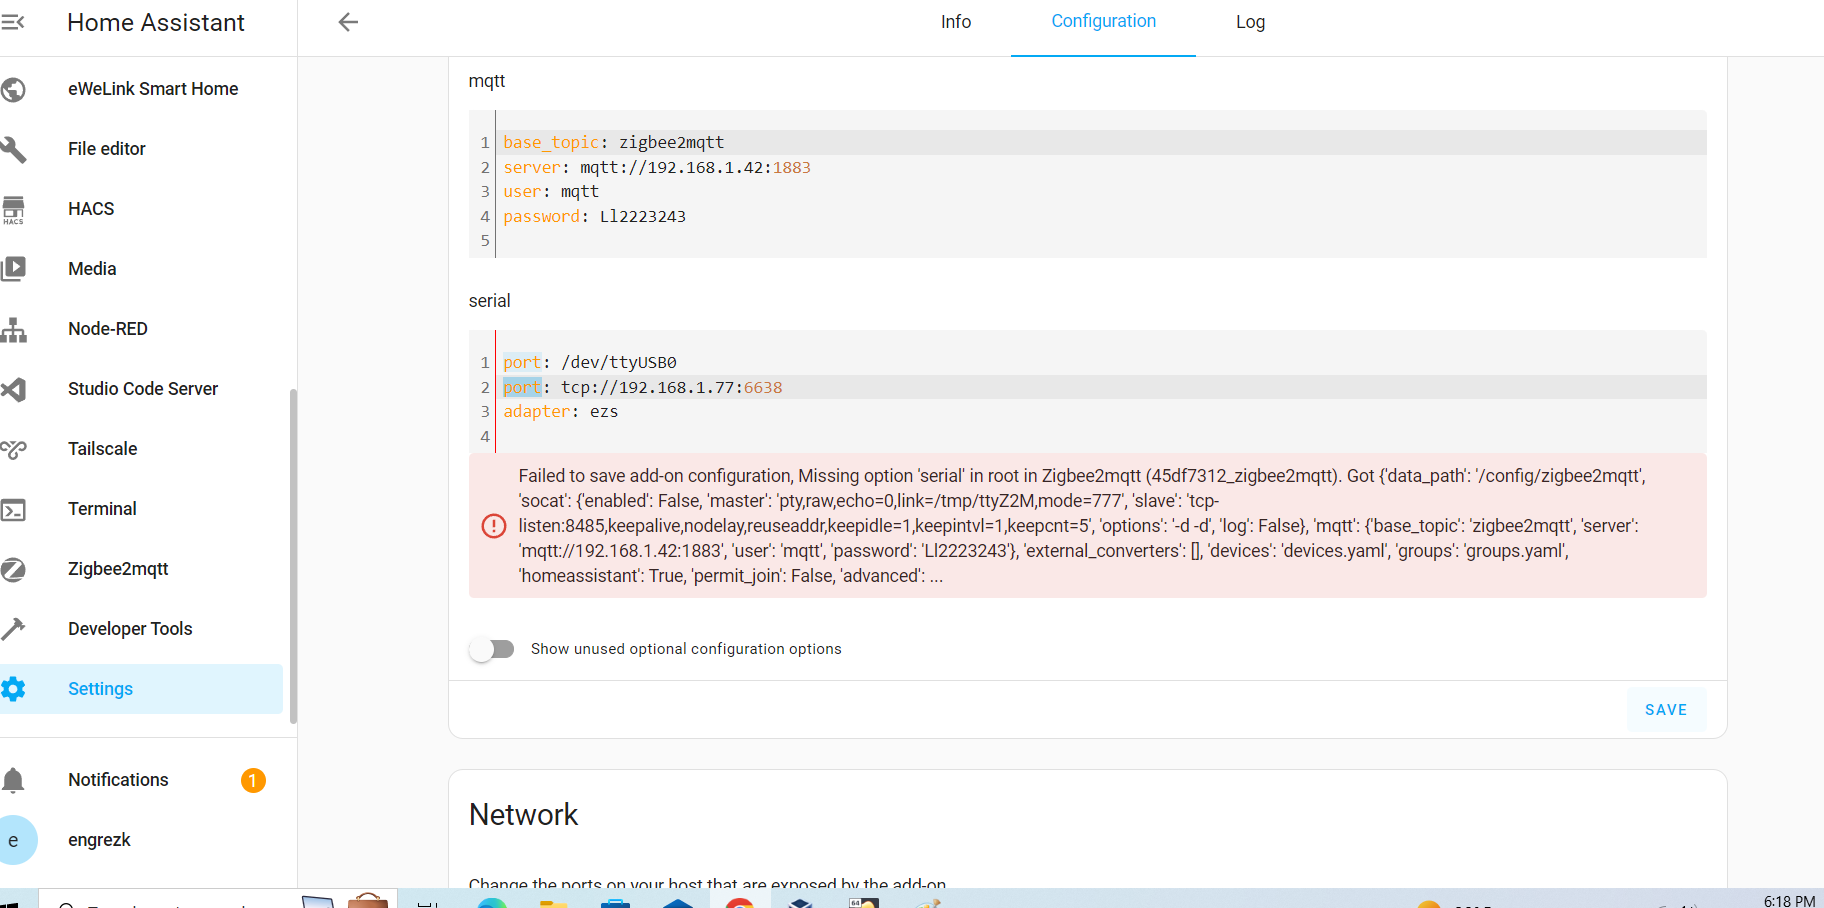1824x908 pixels.
Task: Open Settings in the sidebar
Action: click(100, 689)
